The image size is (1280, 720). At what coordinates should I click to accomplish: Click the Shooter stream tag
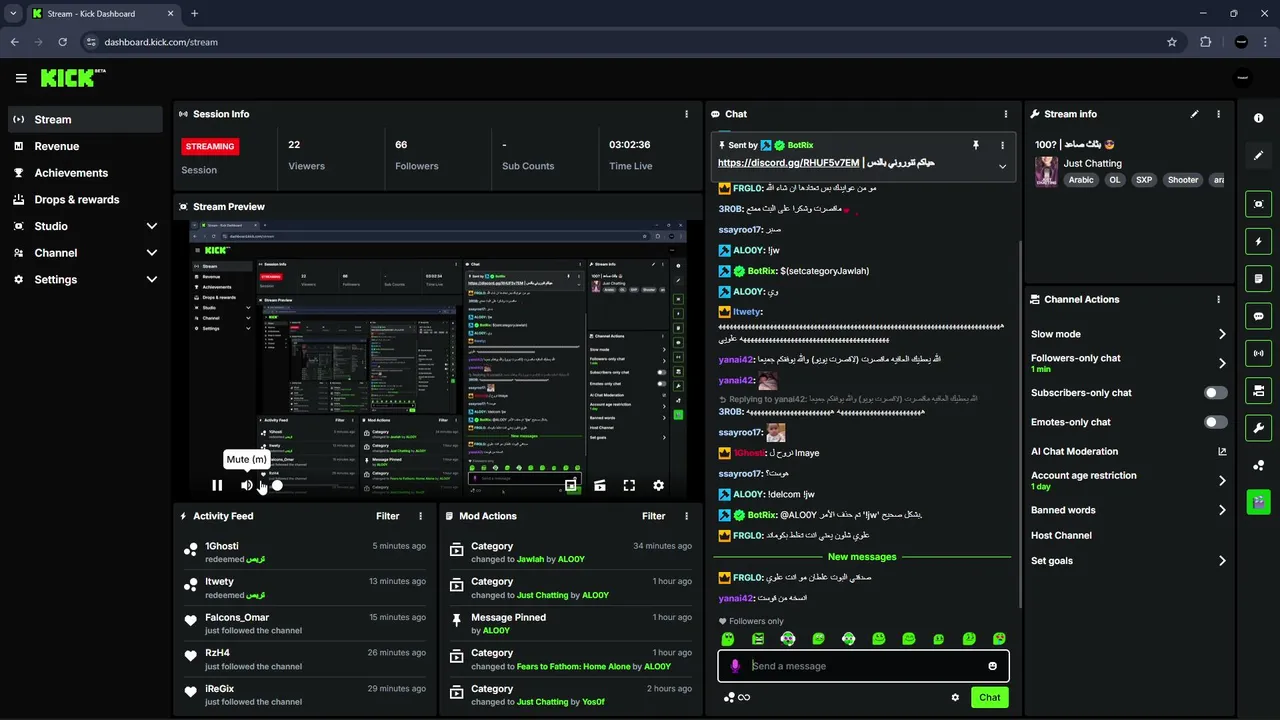point(1183,180)
